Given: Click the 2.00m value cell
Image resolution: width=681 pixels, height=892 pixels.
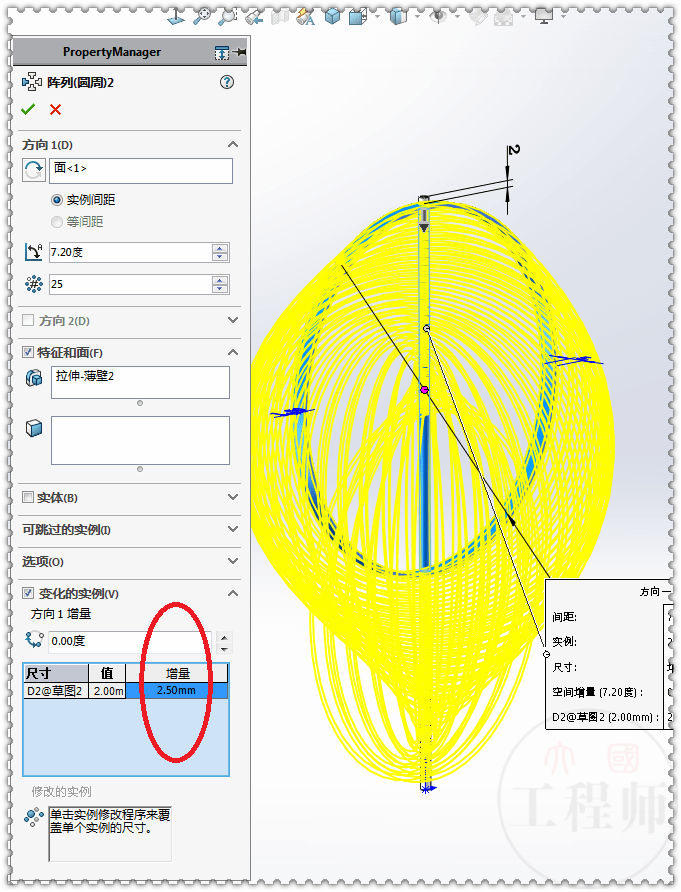Looking at the screenshot, I should coord(108,691).
